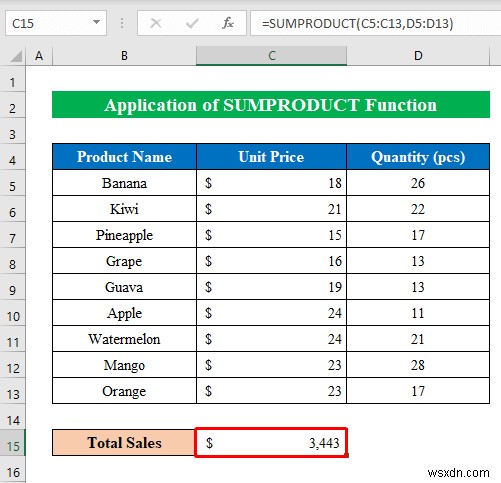Click Banana's quantity cell 26
Image resolution: width=501 pixels, height=483 pixels.
pyautogui.click(x=418, y=183)
